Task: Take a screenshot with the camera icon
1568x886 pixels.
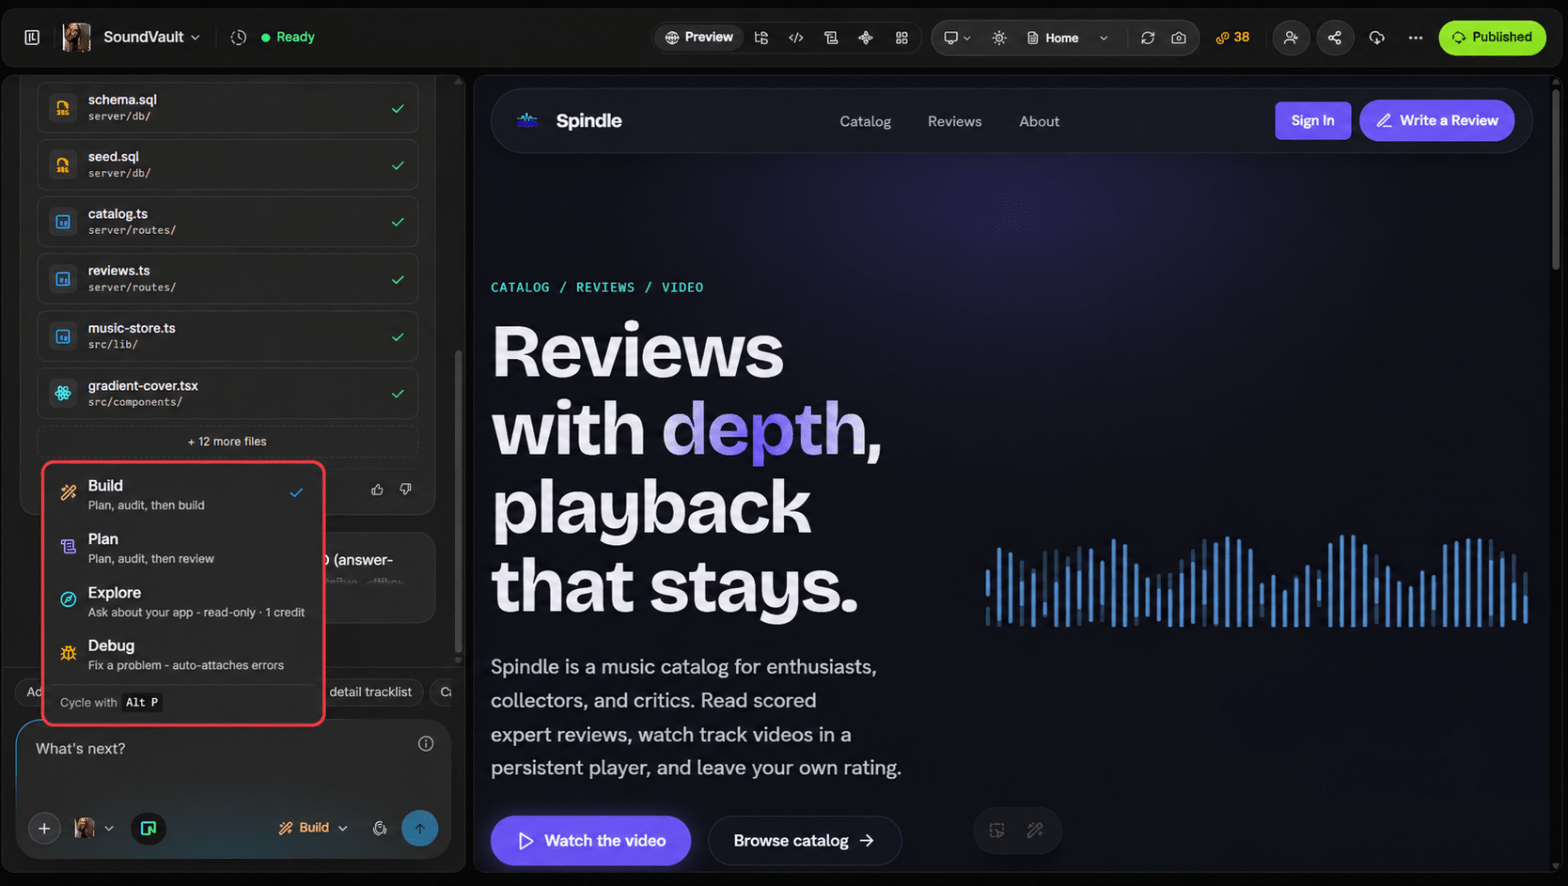Action: (x=1179, y=38)
